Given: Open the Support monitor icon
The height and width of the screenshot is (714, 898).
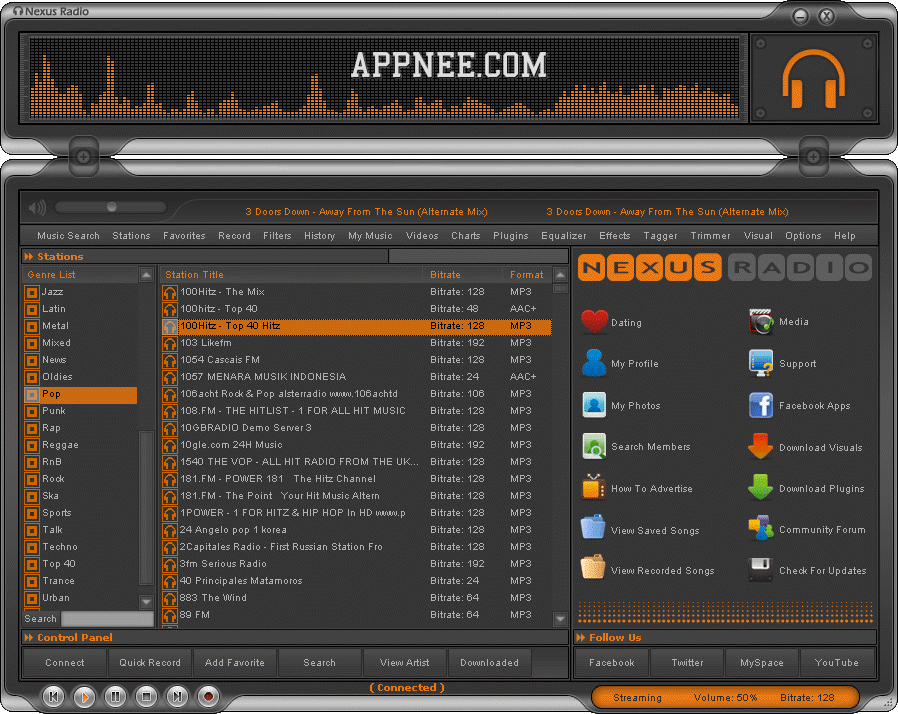Looking at the screenshot, I should (761, 364).
